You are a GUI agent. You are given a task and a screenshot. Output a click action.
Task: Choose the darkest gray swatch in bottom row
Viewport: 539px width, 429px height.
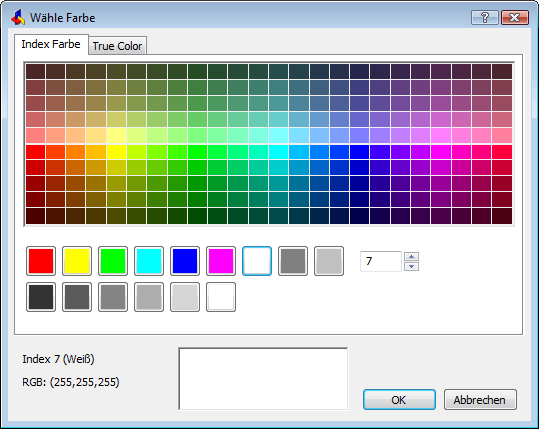pos(41,297)
